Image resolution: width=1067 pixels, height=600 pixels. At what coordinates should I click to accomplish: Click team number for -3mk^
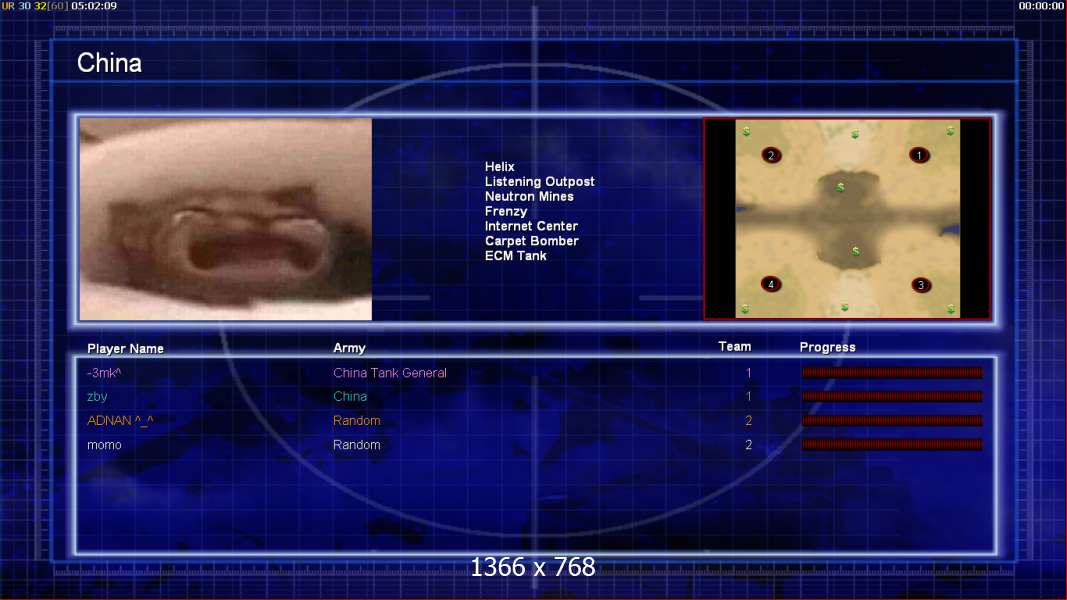click(749, 373)
